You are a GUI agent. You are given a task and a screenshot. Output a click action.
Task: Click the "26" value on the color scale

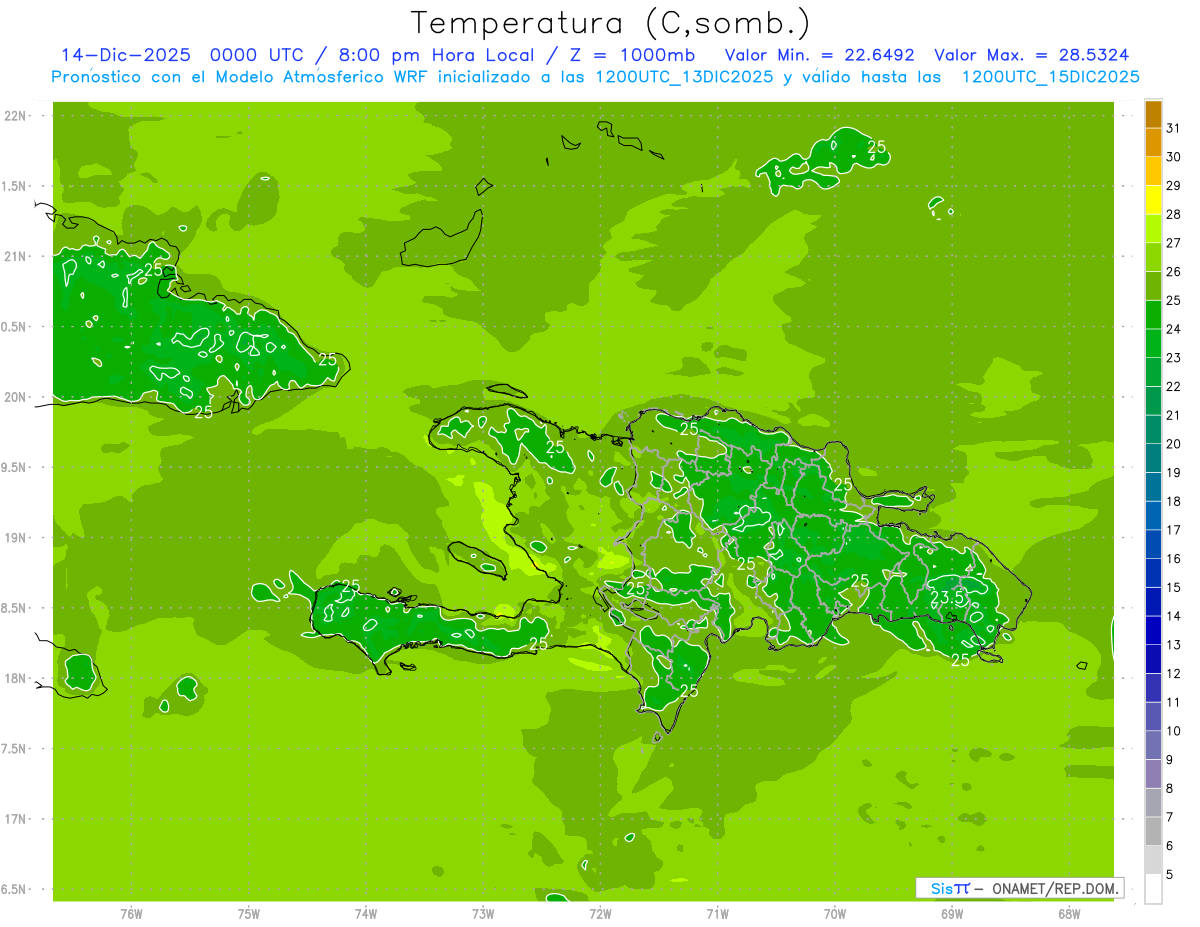1174,271
